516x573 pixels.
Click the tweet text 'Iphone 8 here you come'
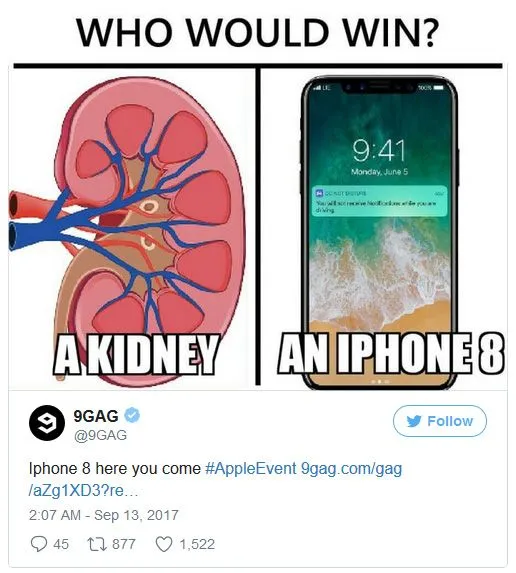115,468
